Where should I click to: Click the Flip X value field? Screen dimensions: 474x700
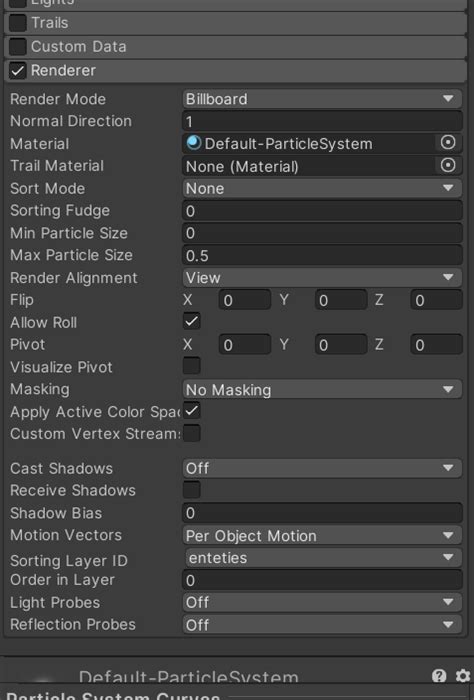coord(245,300)
